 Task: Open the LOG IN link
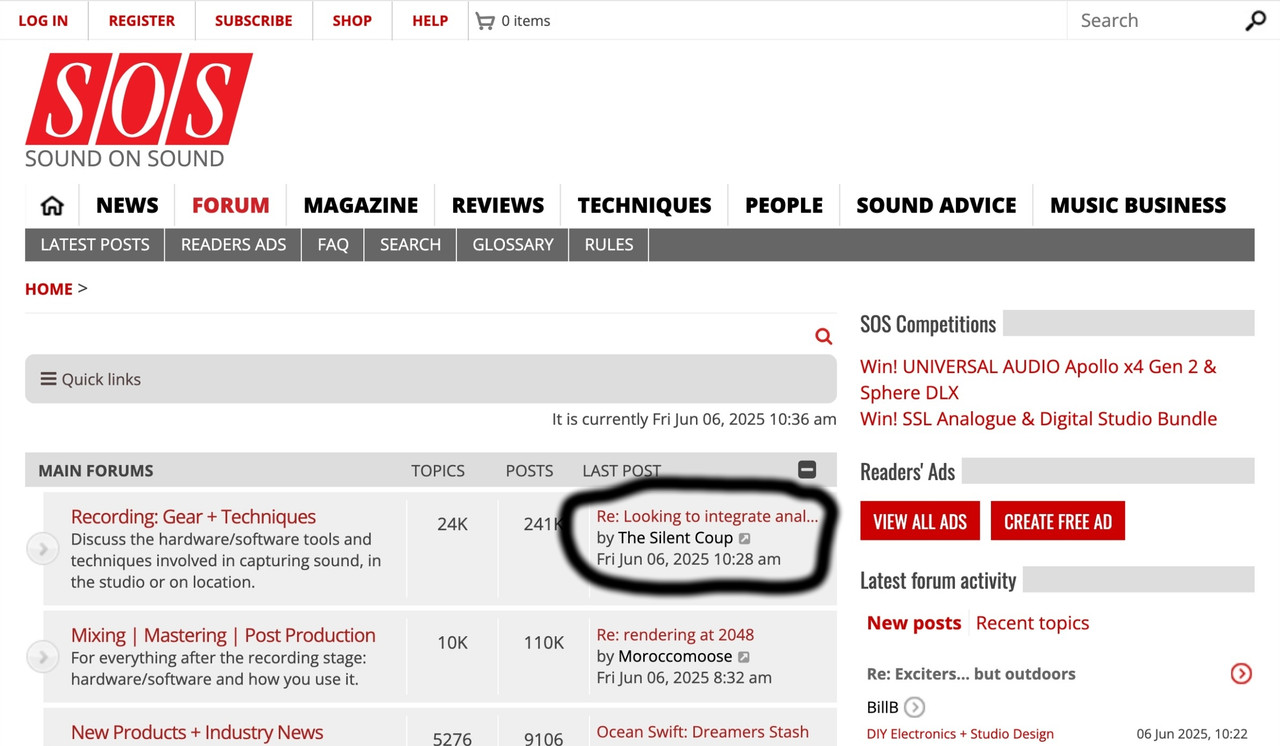tap(43, 20)
